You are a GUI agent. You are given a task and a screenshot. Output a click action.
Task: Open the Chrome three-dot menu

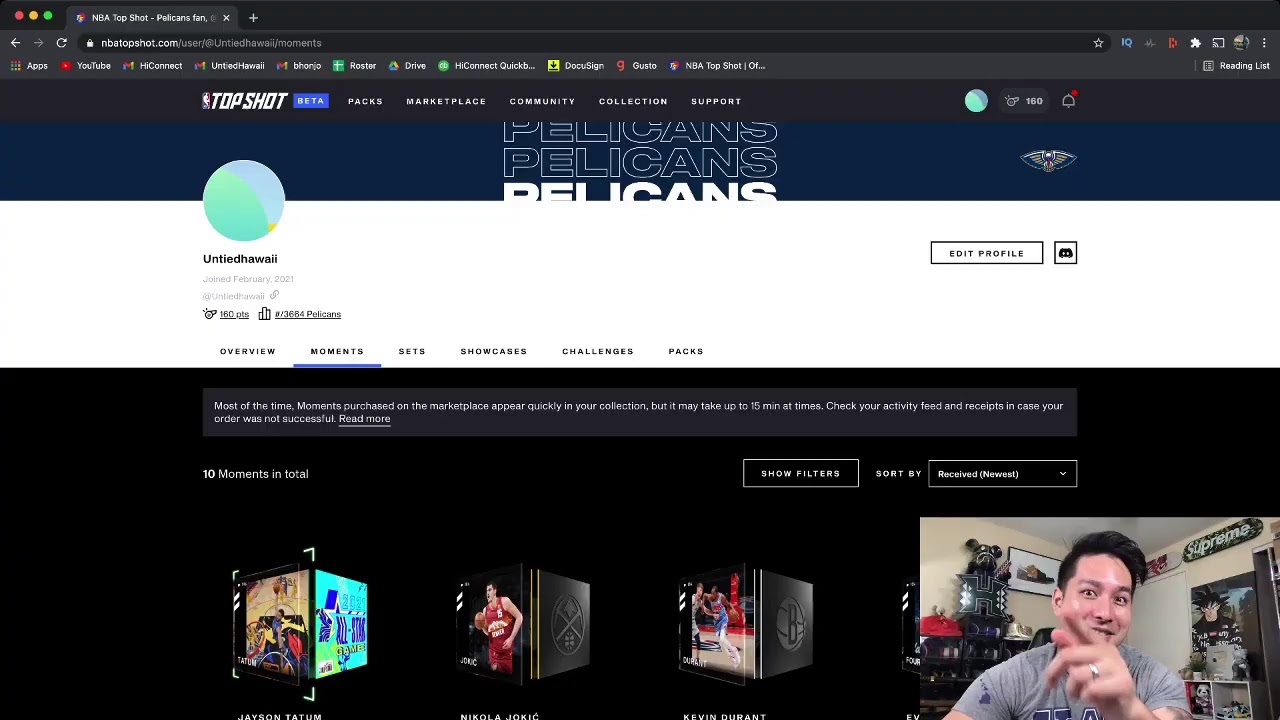click(1264, 43)
